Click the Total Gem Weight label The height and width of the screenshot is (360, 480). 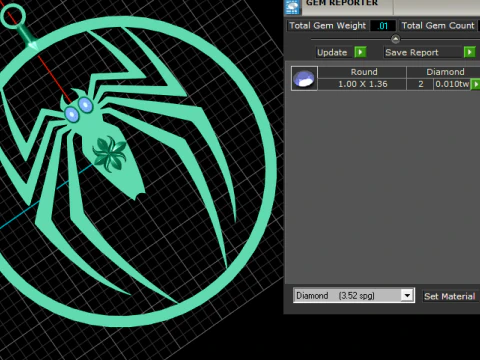tap(327, 26)
